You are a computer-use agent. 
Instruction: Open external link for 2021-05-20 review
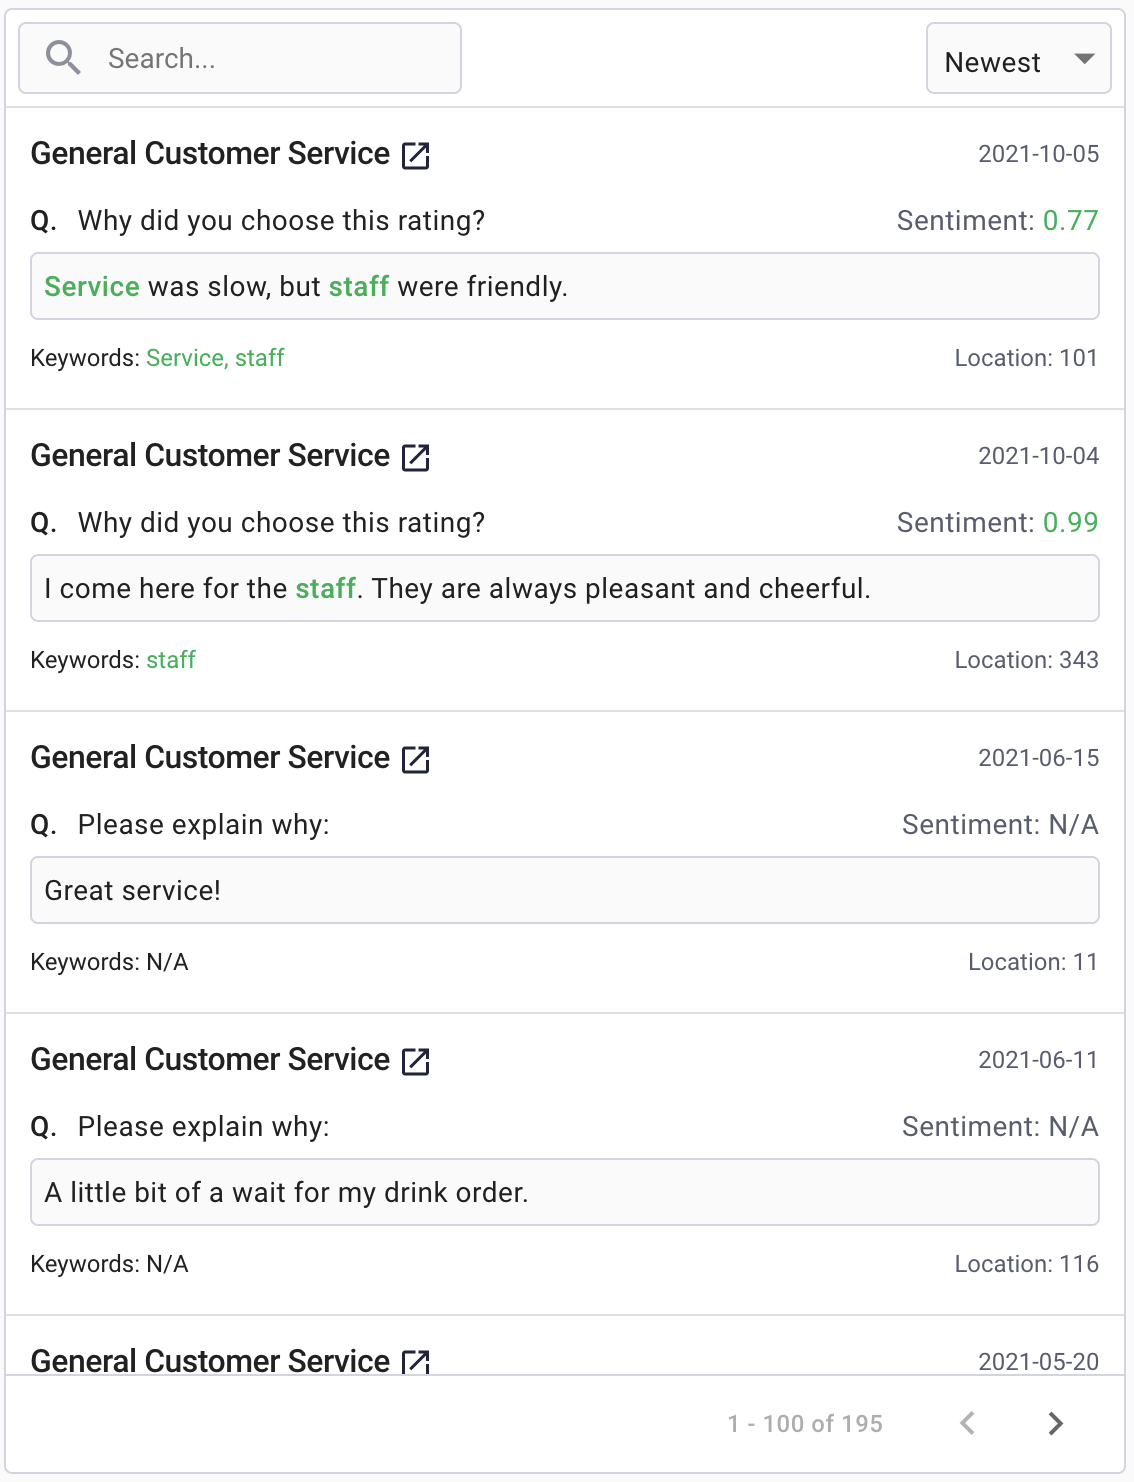[x=416, y=1361]
